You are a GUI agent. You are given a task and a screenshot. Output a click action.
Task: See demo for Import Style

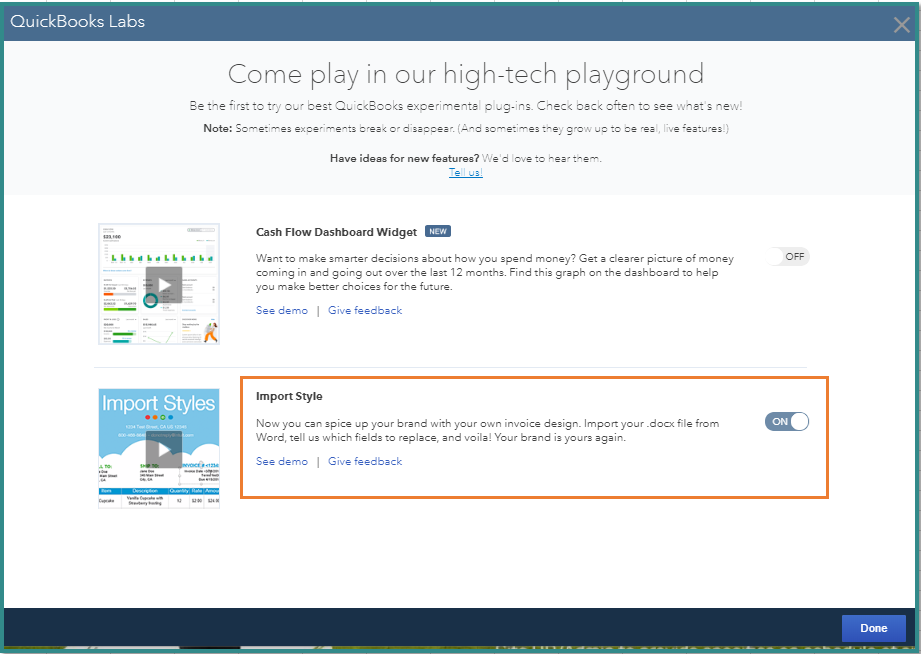pyautogui.click(x=282, y=461)
